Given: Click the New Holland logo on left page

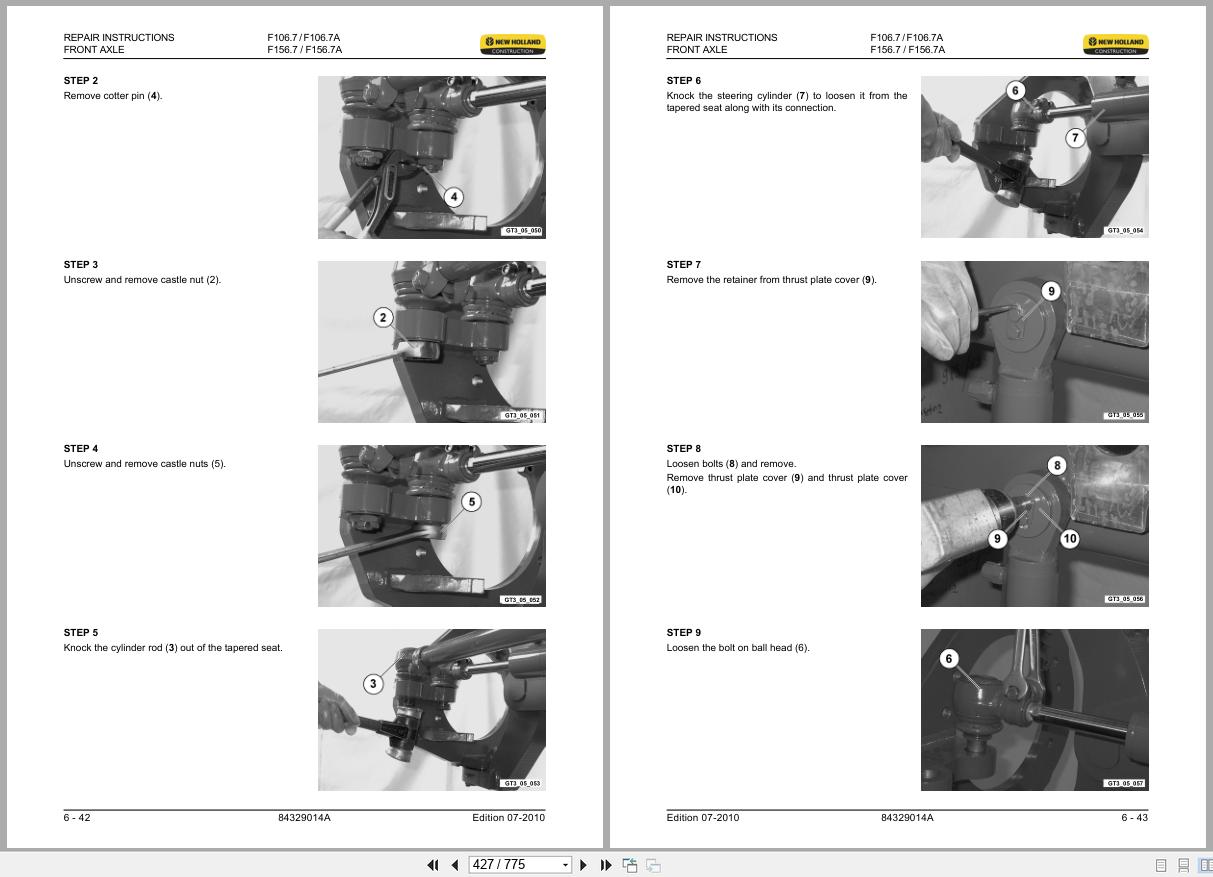Looking at the screenshot, I should [513, 44].
